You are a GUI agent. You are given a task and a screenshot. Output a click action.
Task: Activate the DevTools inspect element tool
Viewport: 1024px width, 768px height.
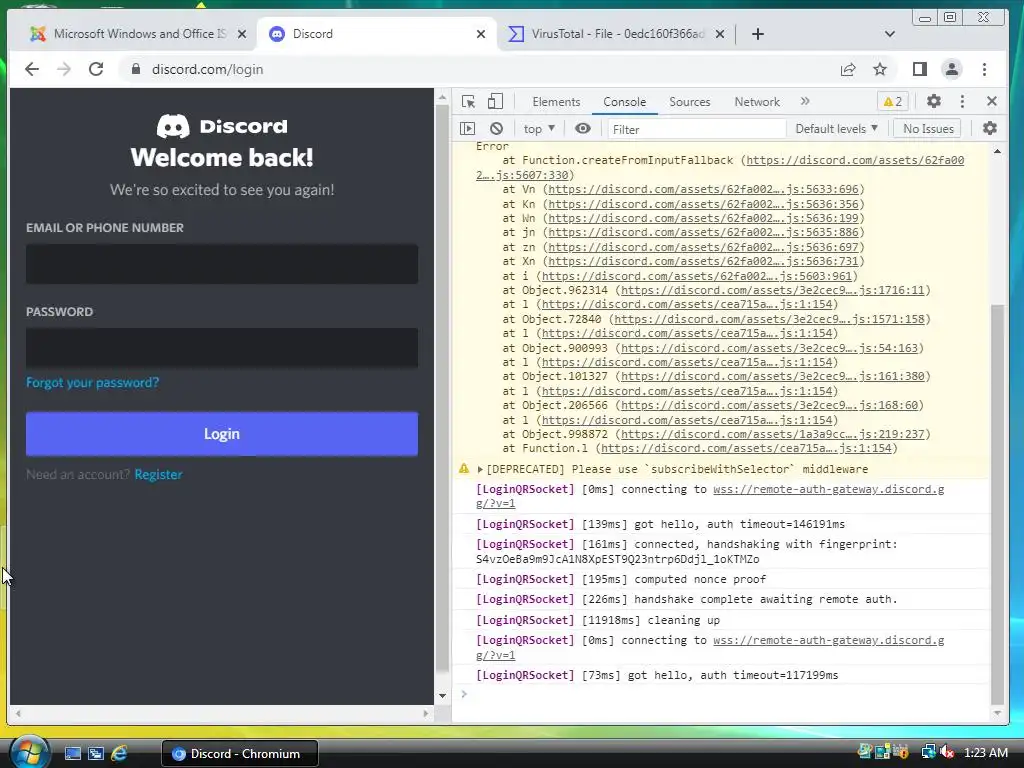pos(468,101)
